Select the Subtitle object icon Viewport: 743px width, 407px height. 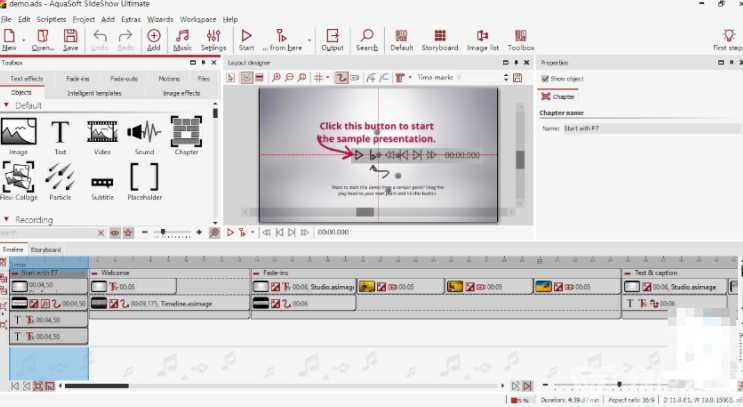[x=102, y=183]
